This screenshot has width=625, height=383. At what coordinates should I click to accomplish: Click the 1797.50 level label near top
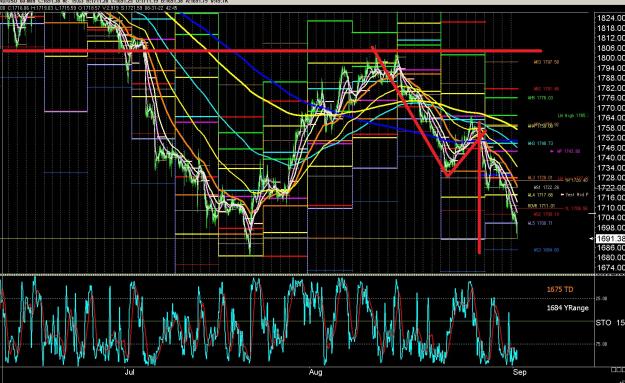[x=546, y=62]
